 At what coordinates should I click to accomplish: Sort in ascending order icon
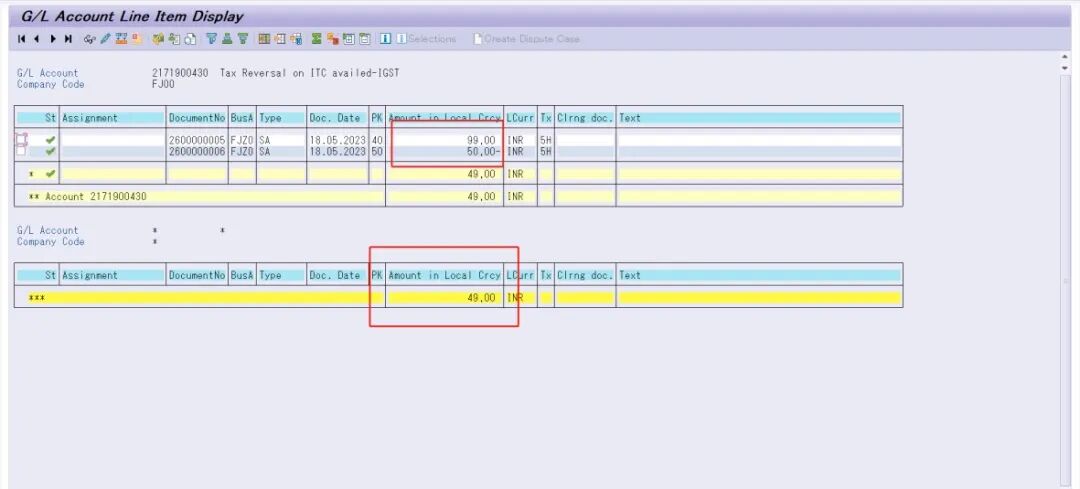(x=227, y=39)
